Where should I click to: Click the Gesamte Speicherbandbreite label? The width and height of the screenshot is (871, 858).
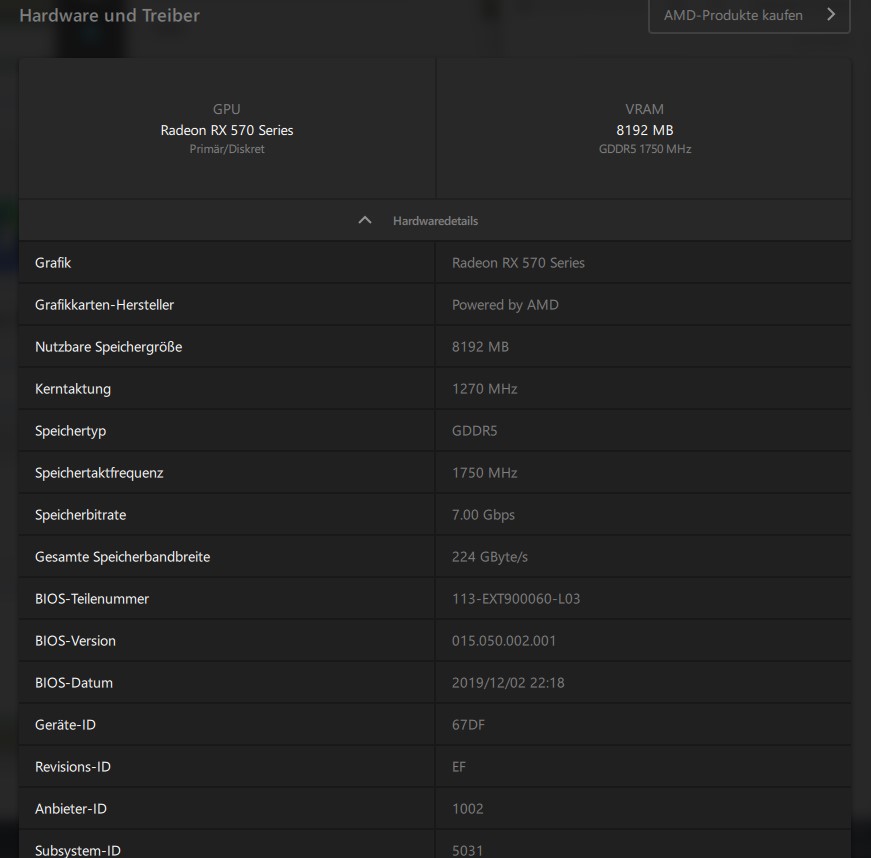(x=122, y=557)
